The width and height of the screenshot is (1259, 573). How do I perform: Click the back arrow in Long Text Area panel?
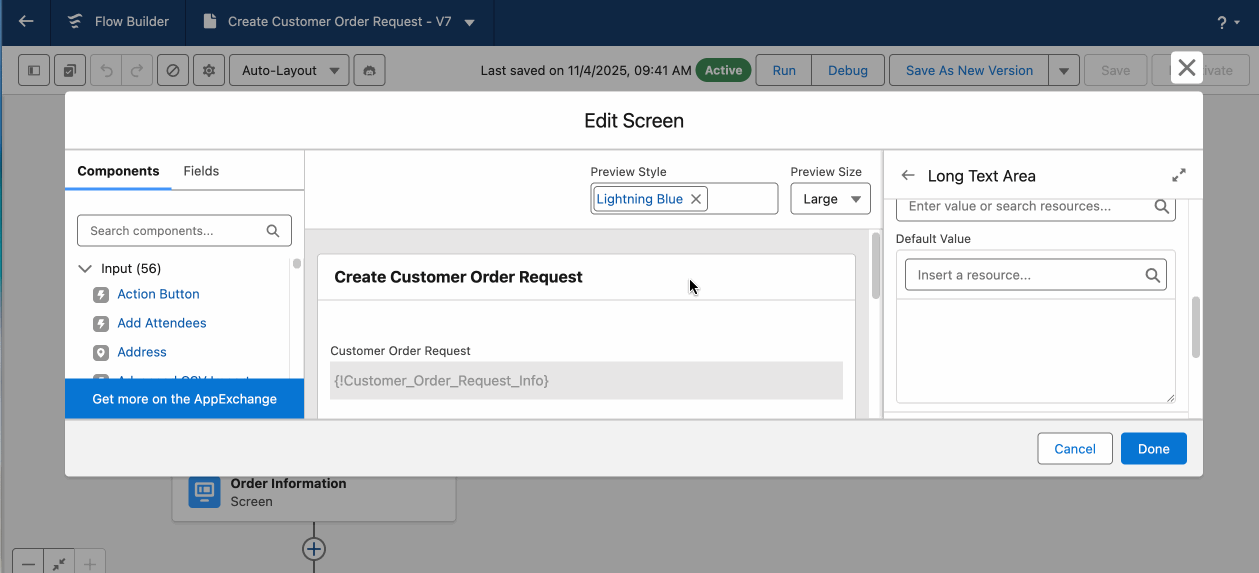pos(908,176)
